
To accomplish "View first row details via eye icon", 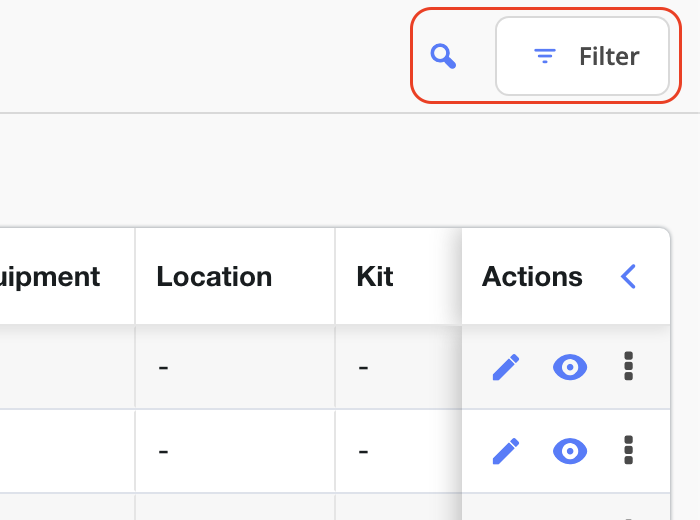I will pyautogui.click(x=570, y=367).
